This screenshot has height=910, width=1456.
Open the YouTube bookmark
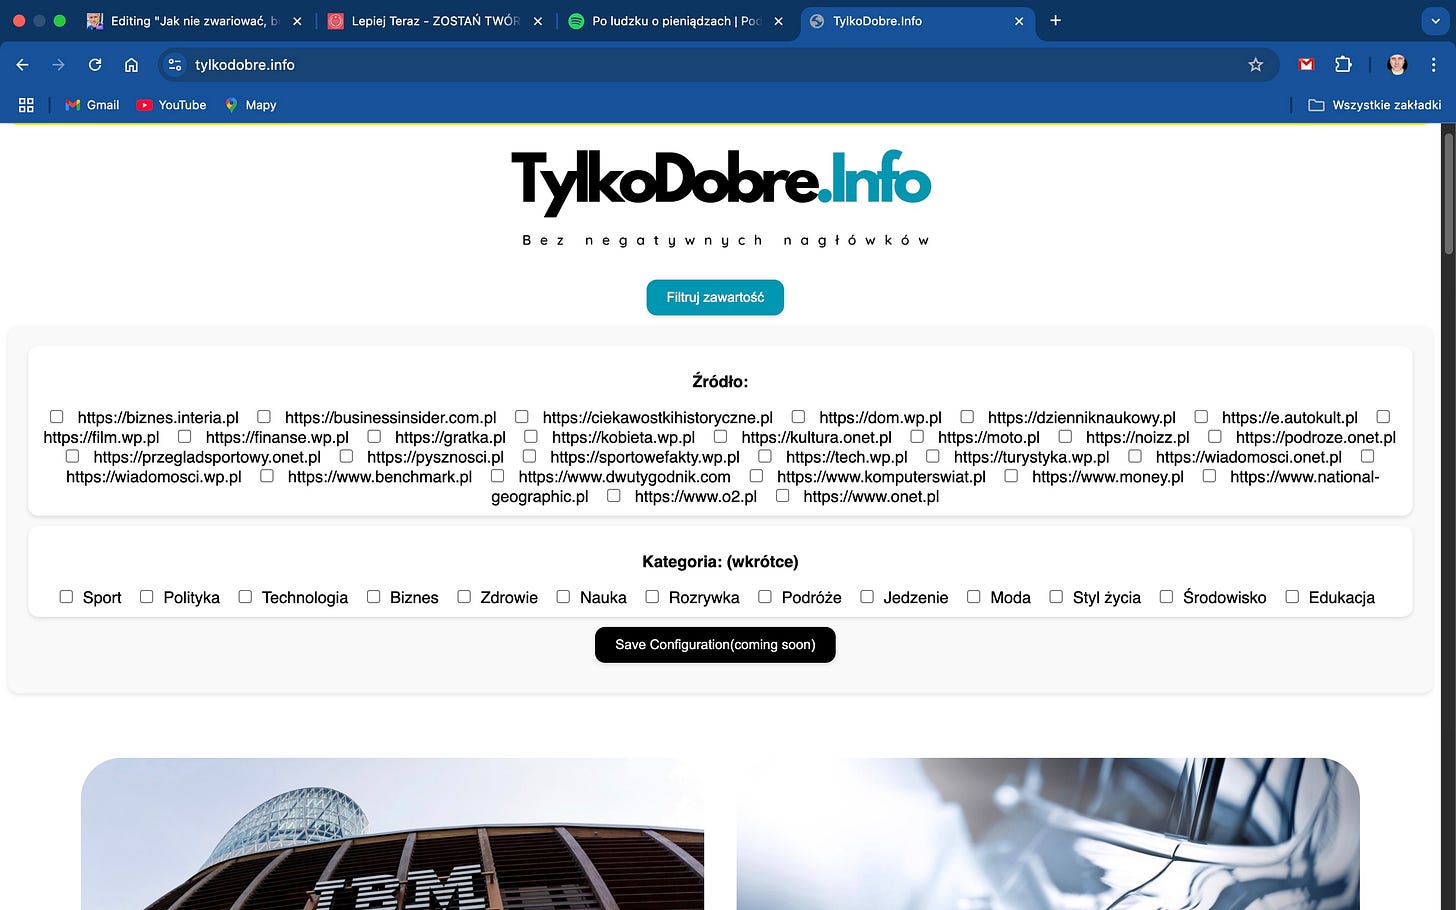(x=171, y=105)
